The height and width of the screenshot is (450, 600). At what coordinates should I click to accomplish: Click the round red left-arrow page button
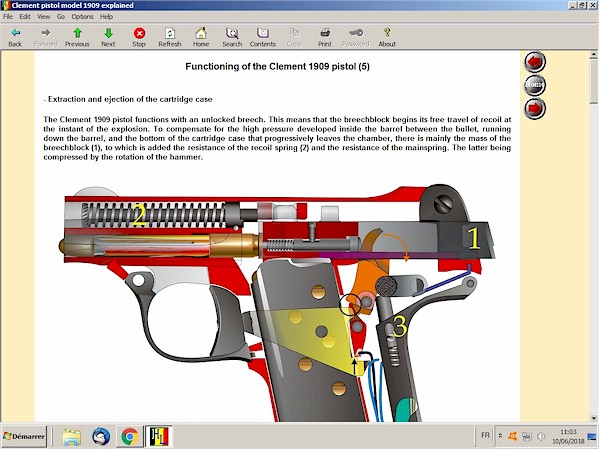(535, 61)
